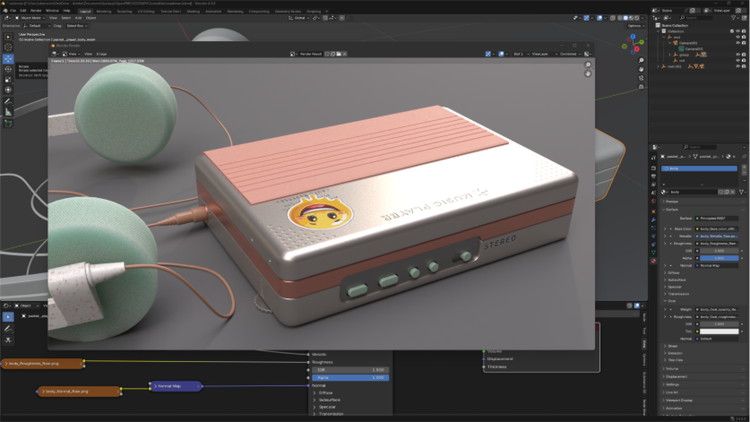Click the Slot 1 selector in render window
The height and width of the screenshot is (422, 750).
[519, 54]
